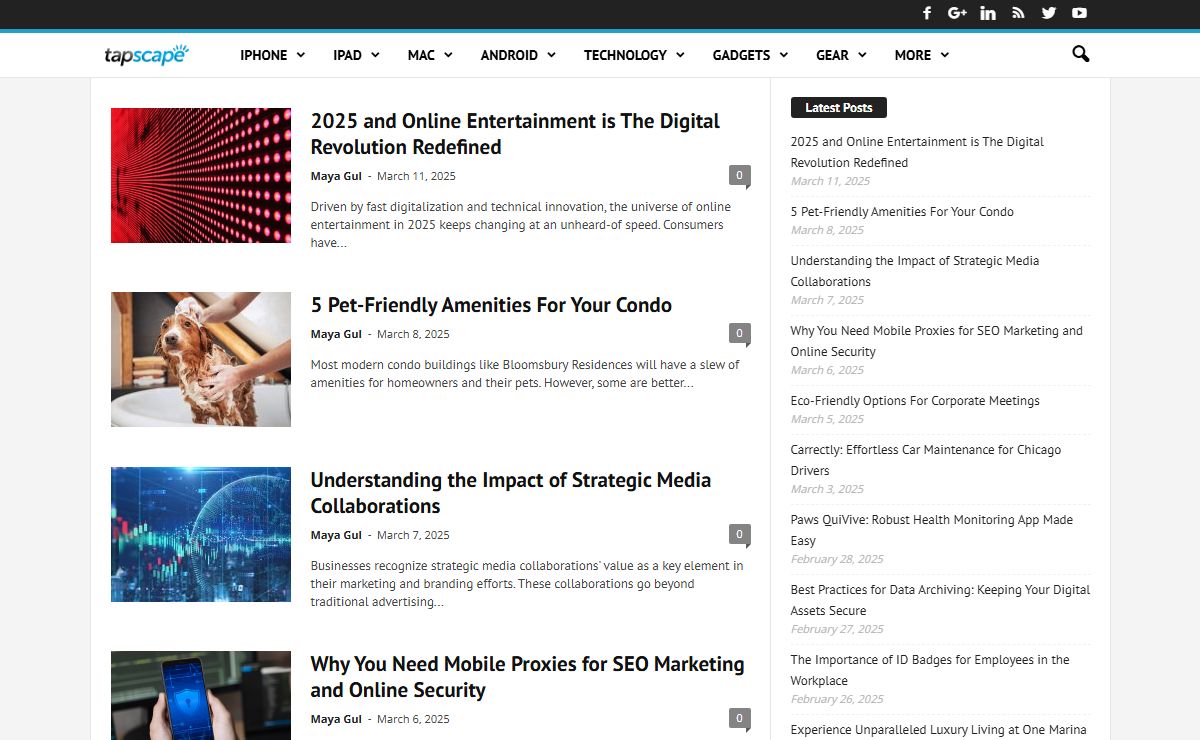Click sidebar date 'March 3, 2025'
Image resolution: width=1200 pixels, height=740 pixels.
827,489
